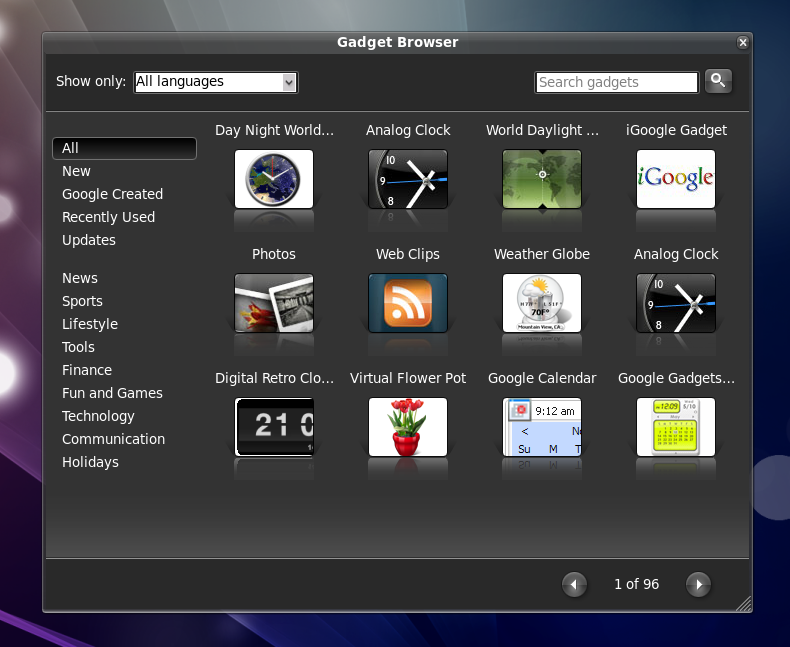
Task: Choose the iGoogle Gadget icon
Action: click(x=676, y=179)
